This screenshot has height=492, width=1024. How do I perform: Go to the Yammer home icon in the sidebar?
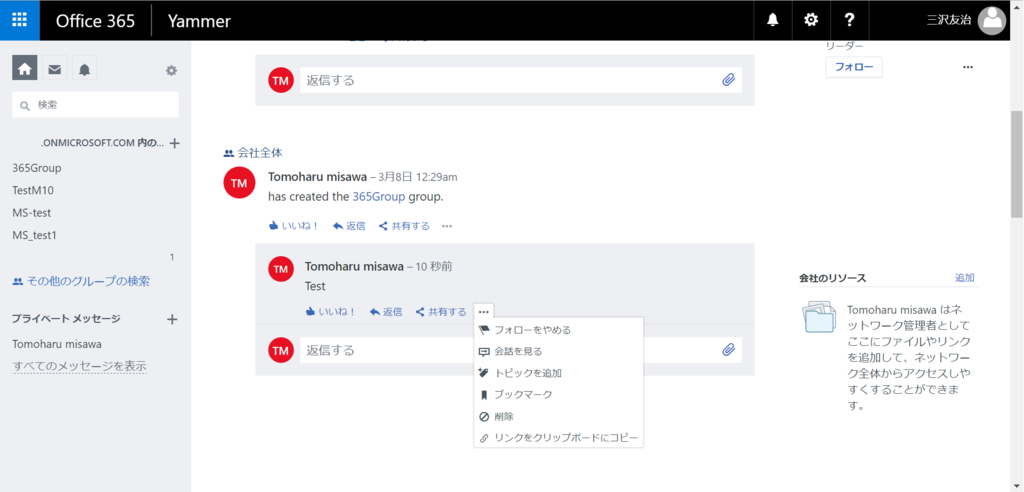click(24, 69)
